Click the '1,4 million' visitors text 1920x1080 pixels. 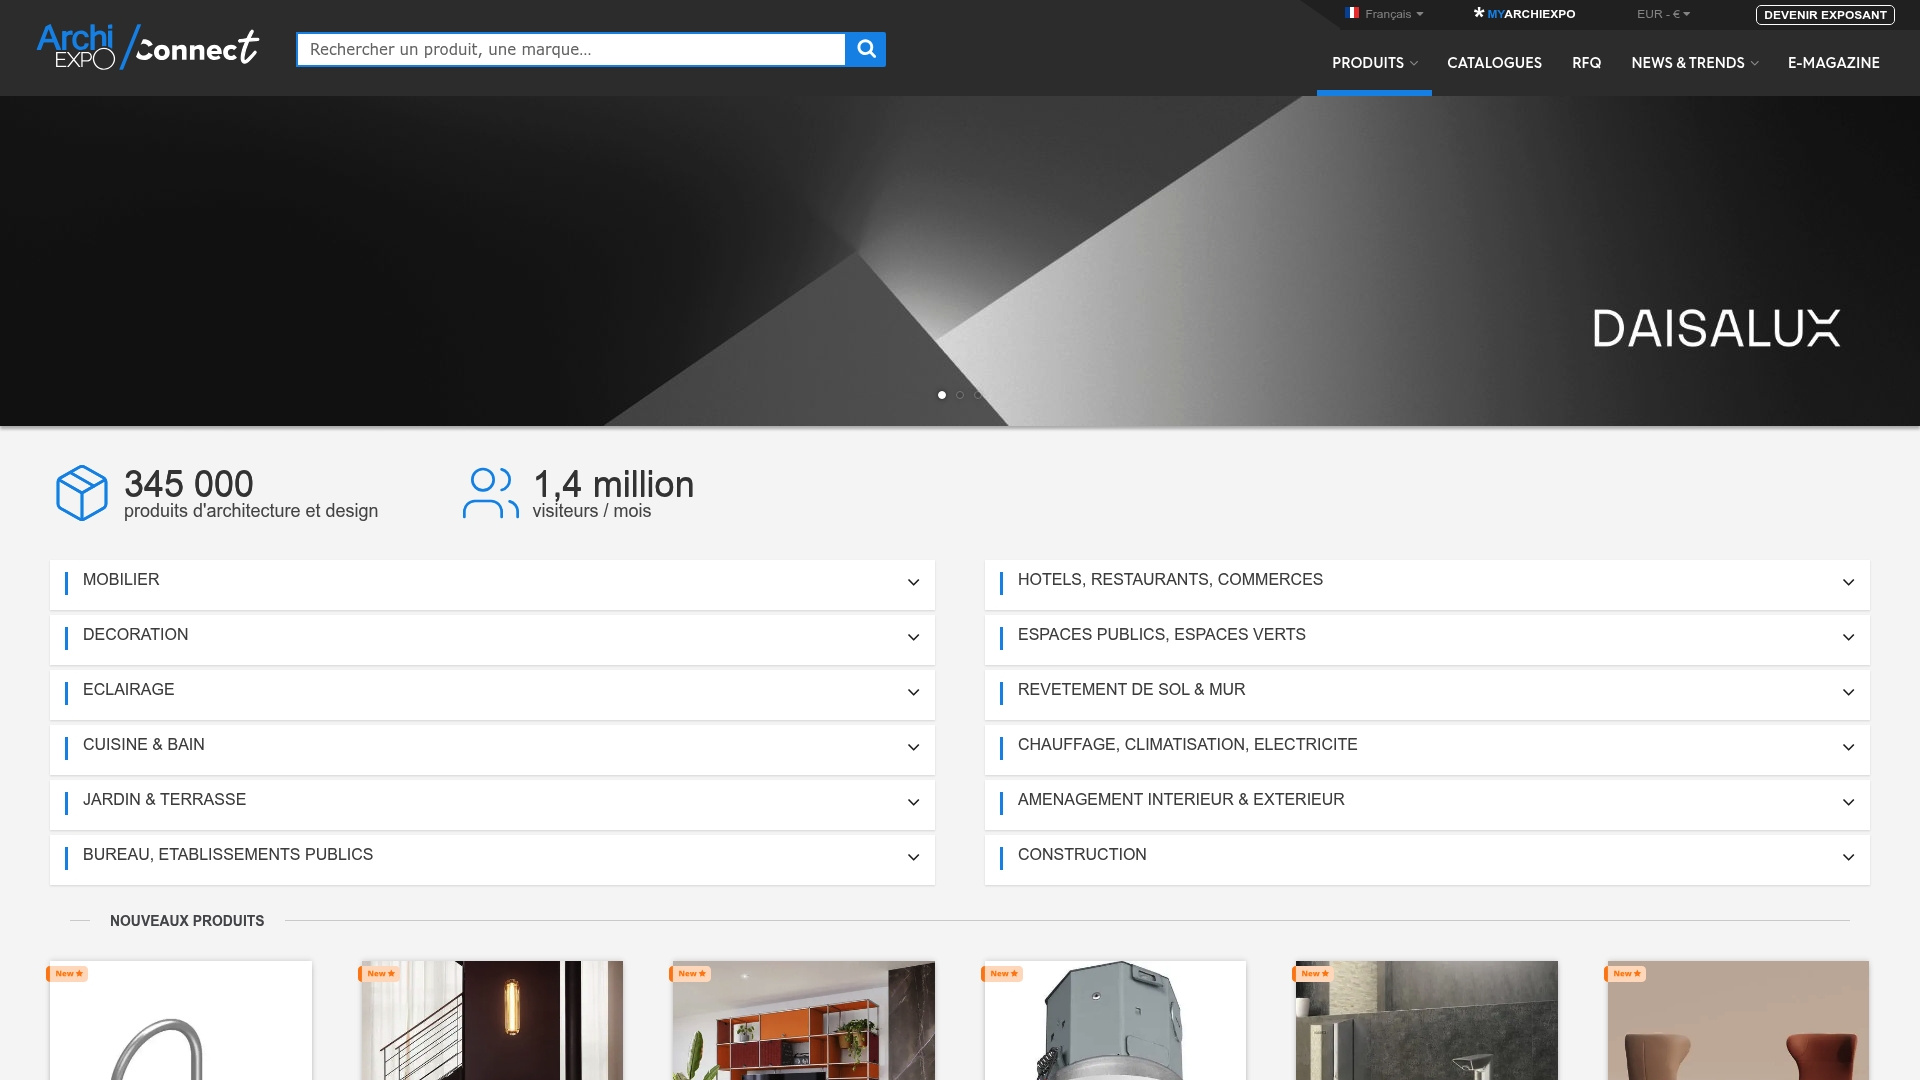click(613, 484)
